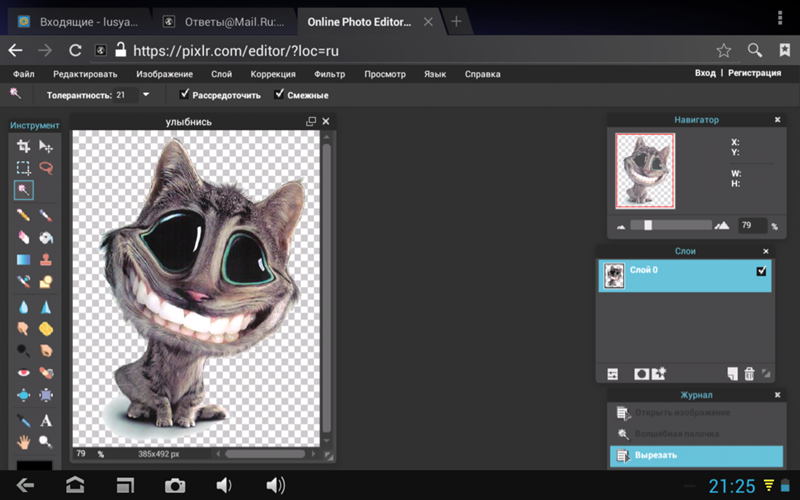800x500 pixels.
Task: Click the Толерантность value field
Action: [126, 95]
